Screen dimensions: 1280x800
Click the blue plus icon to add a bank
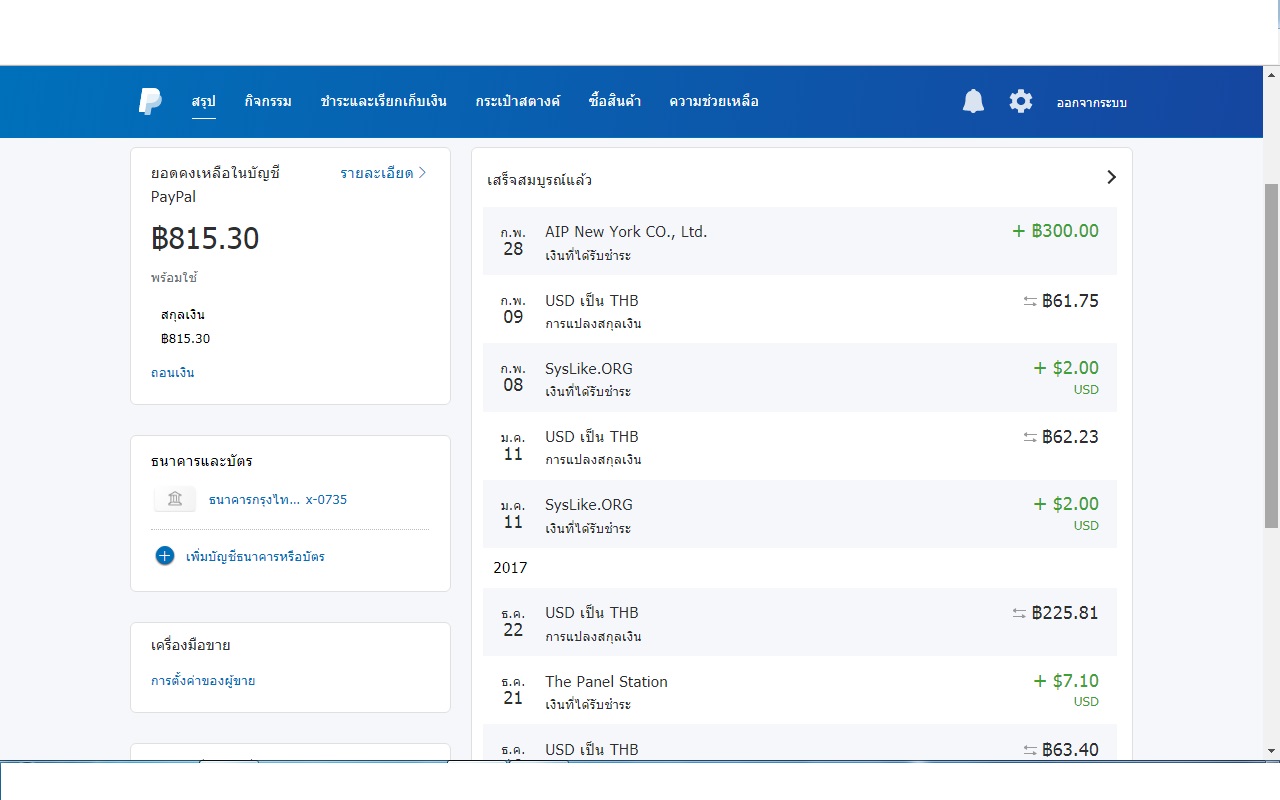(x=165, y=556)
